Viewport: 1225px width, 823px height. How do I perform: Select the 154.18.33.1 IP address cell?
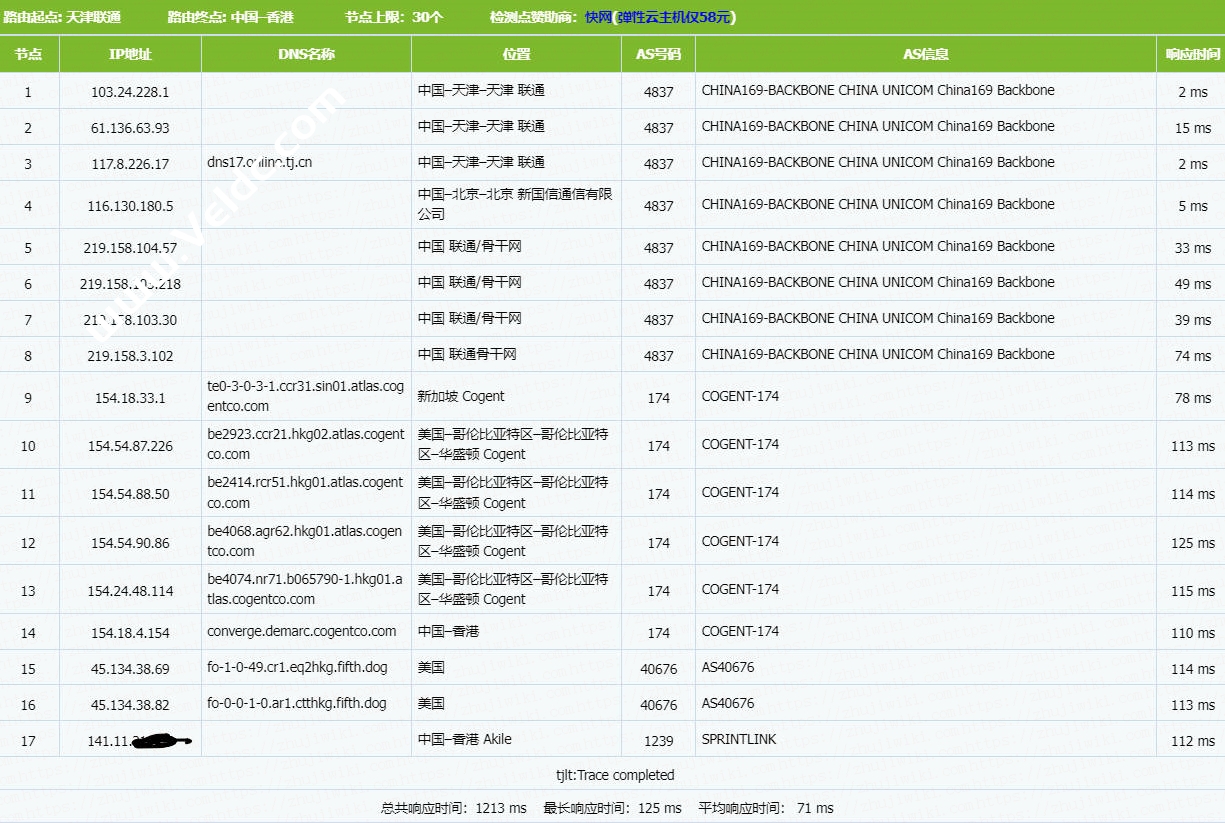[x=130, y=398]
